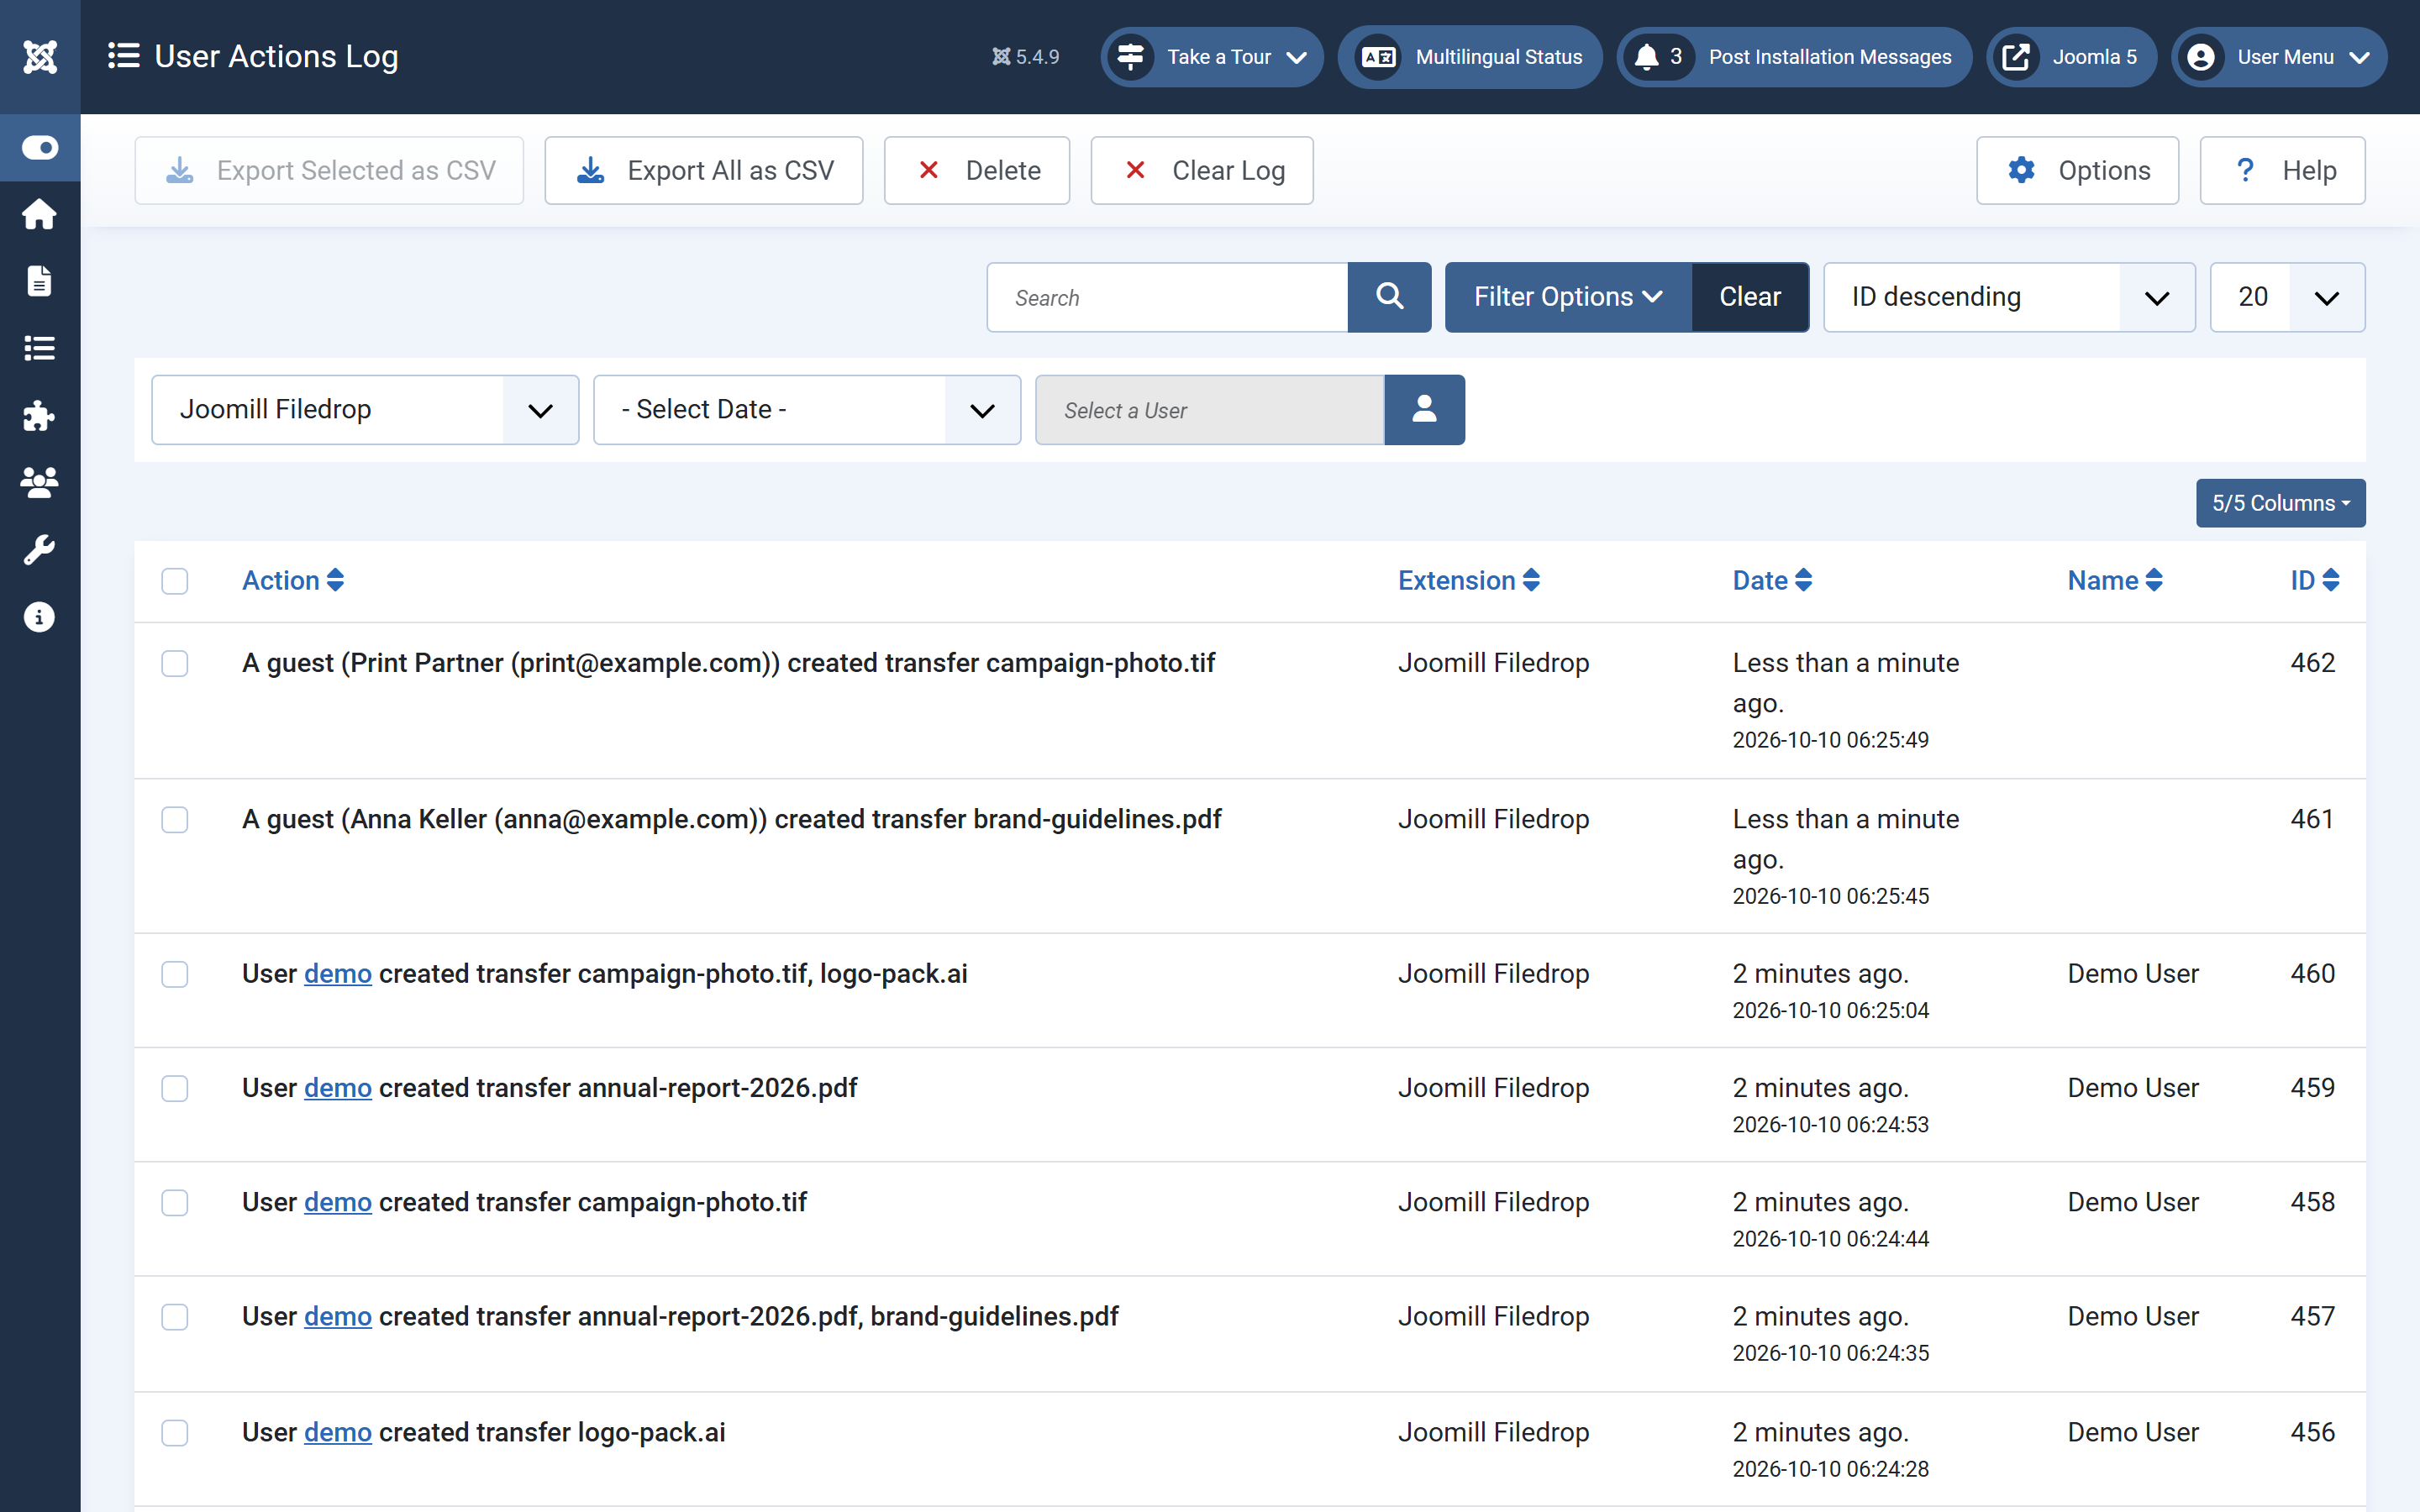
Task: Click the red X icon on Clear Log
Action: pyautogui.click(x=1135, y=170)
